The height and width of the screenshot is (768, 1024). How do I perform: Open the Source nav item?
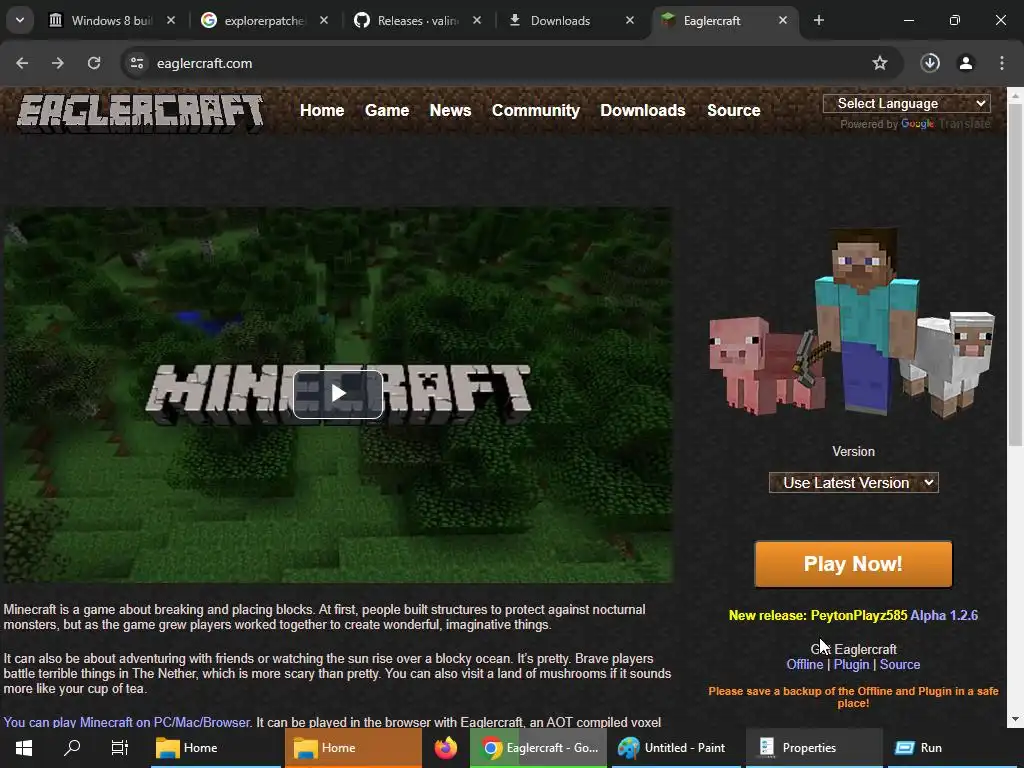733,110
